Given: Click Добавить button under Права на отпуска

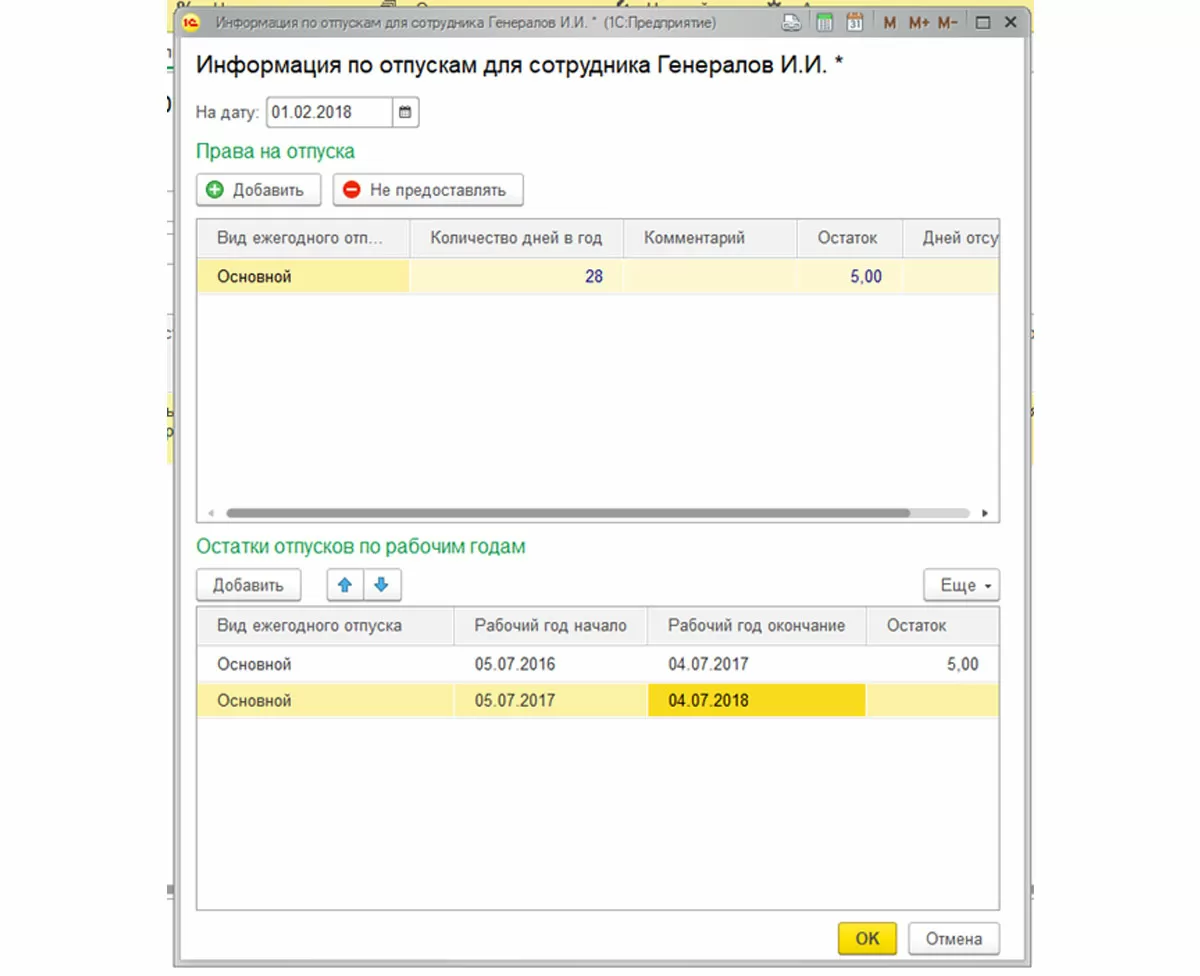Looking at the screenshot, I should point(258,190).
